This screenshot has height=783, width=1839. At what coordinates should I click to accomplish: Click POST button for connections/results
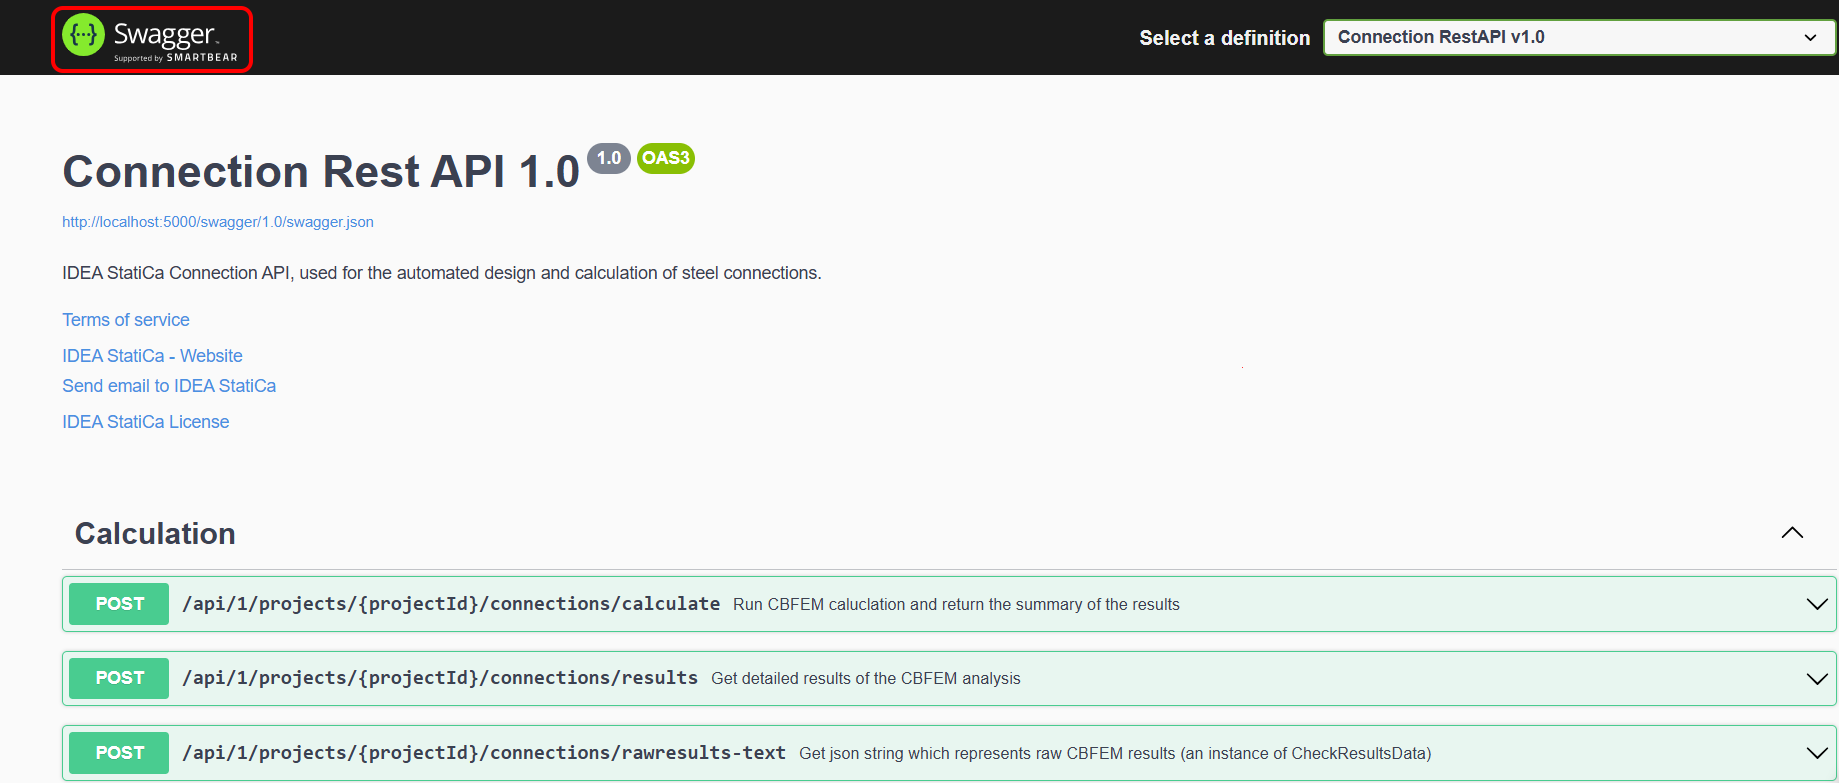click(120, 678)
